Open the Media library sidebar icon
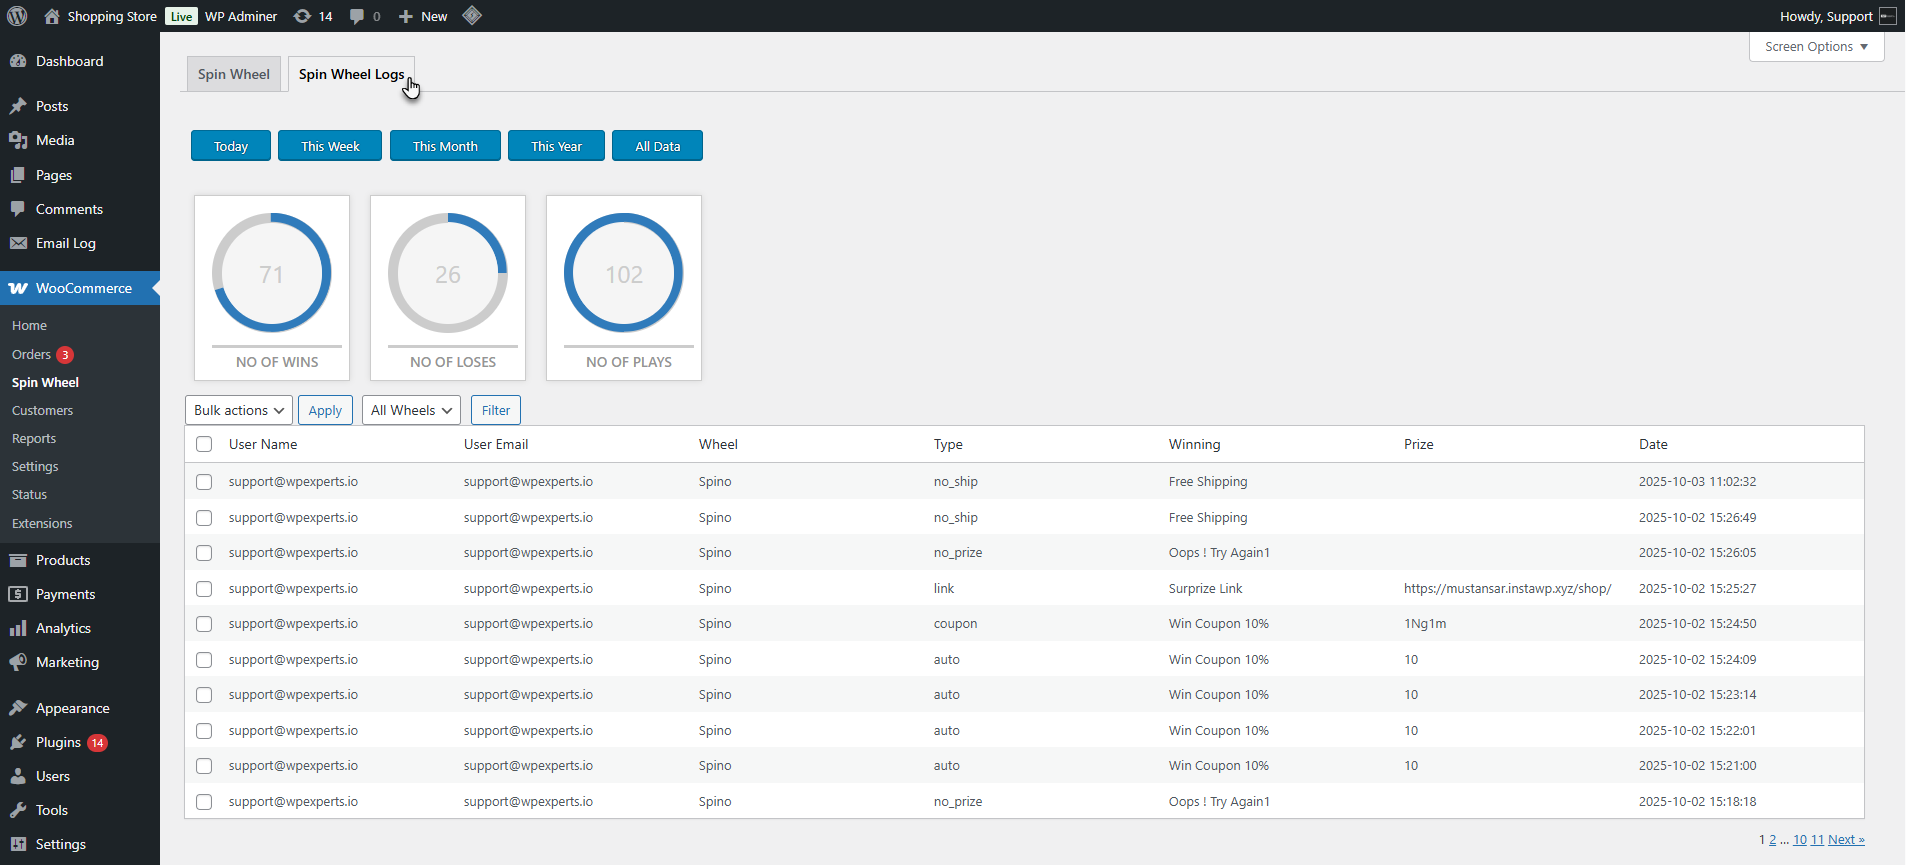Screen dimensions: 1906x865 point(18,140)
